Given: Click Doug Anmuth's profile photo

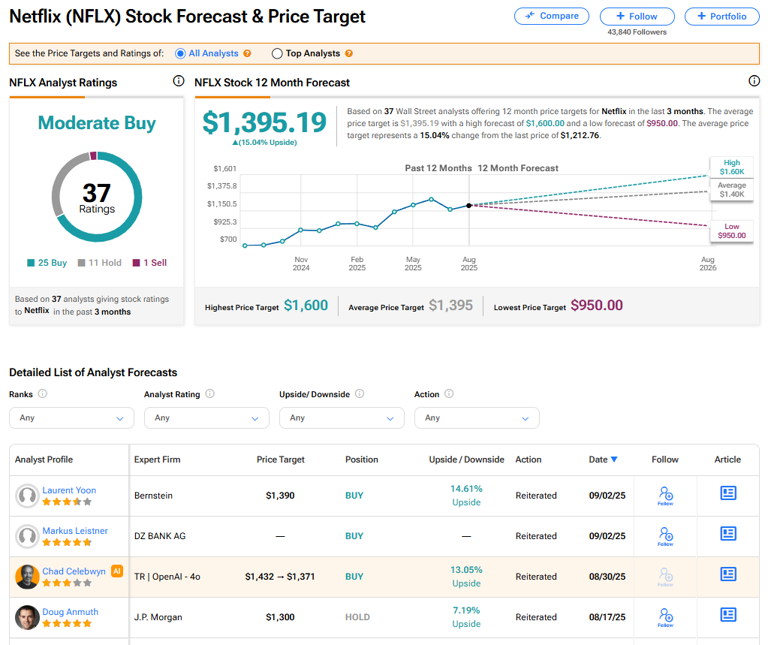Looking at the screenshot, I should (x=27, y=618).
